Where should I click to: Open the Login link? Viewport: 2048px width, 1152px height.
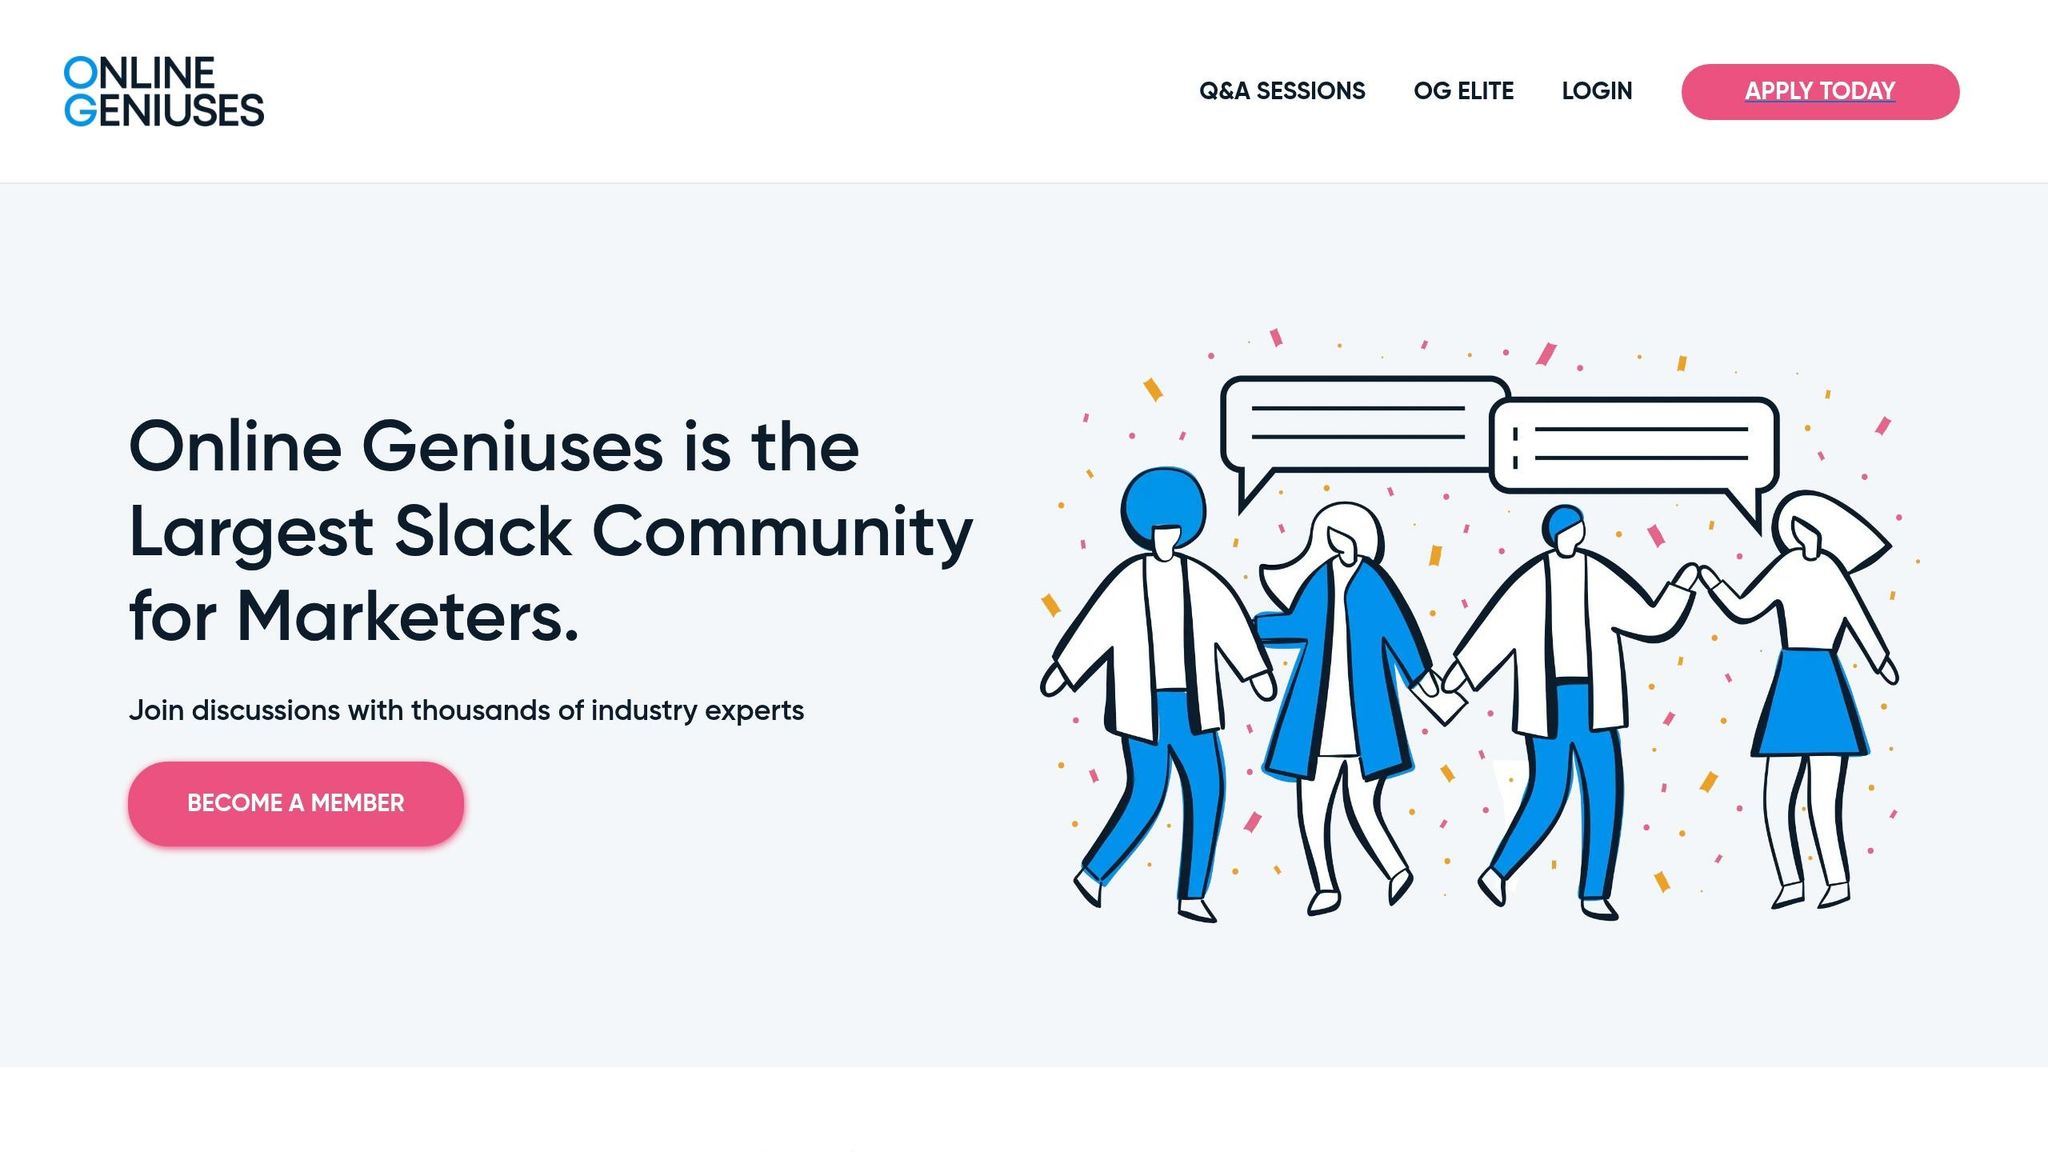coord(1597,91)
